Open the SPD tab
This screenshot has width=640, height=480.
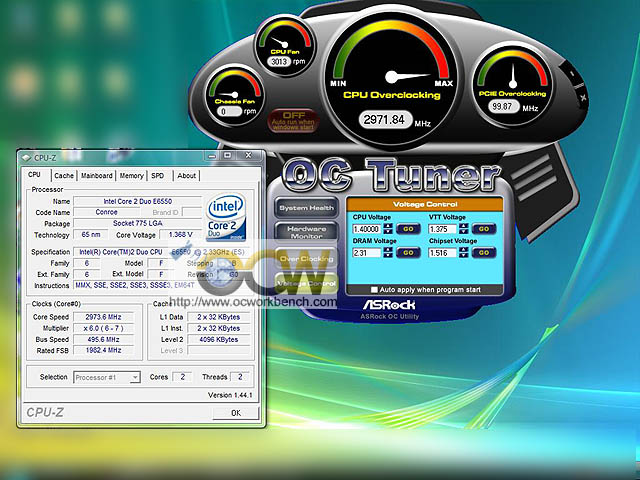[158, 176]
